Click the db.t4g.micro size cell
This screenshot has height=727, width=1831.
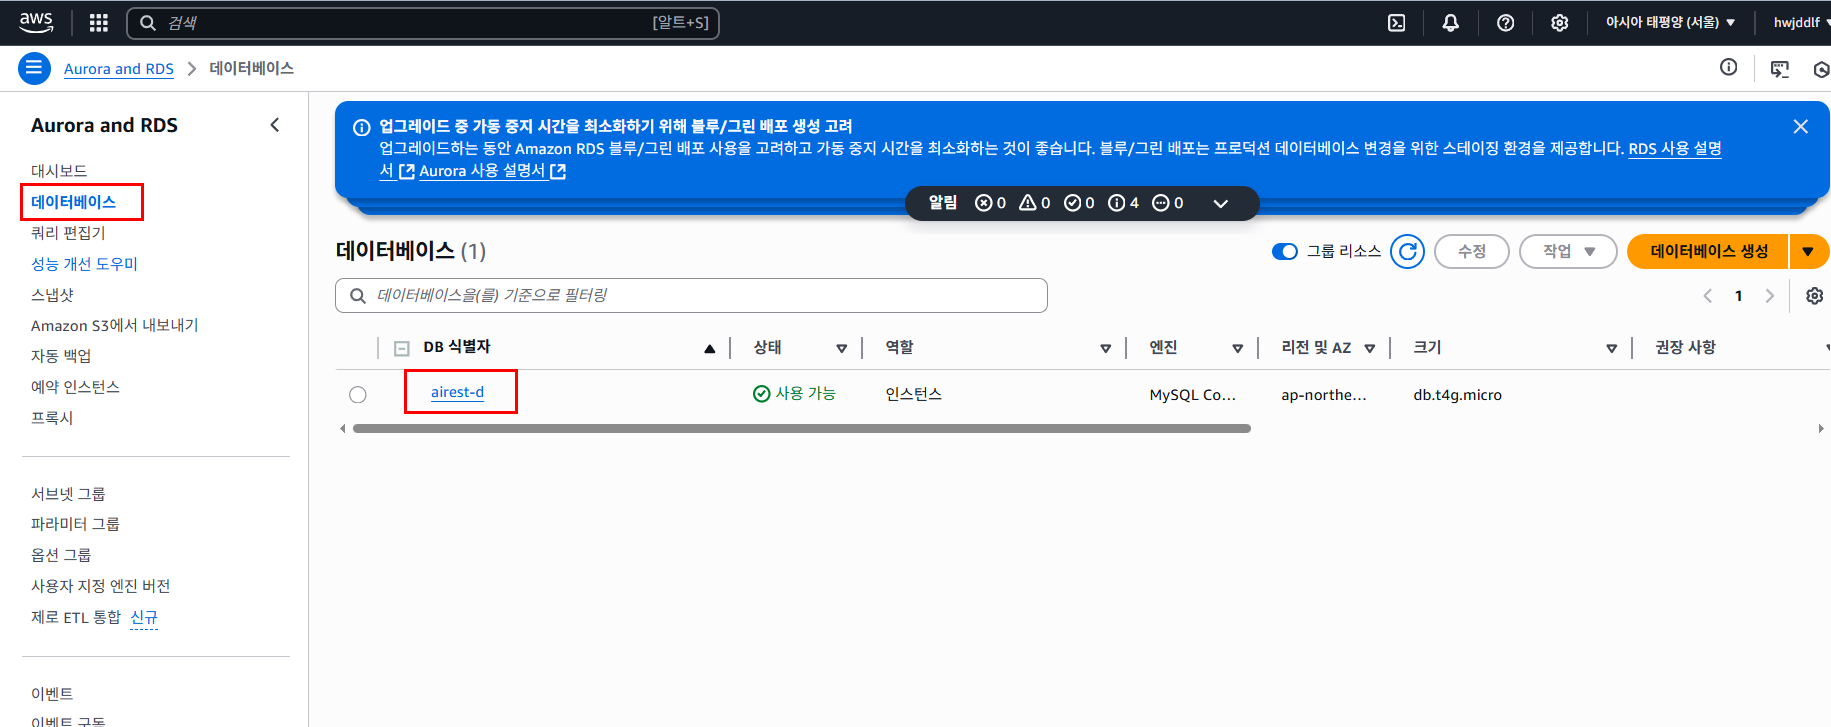[1457, 395]
